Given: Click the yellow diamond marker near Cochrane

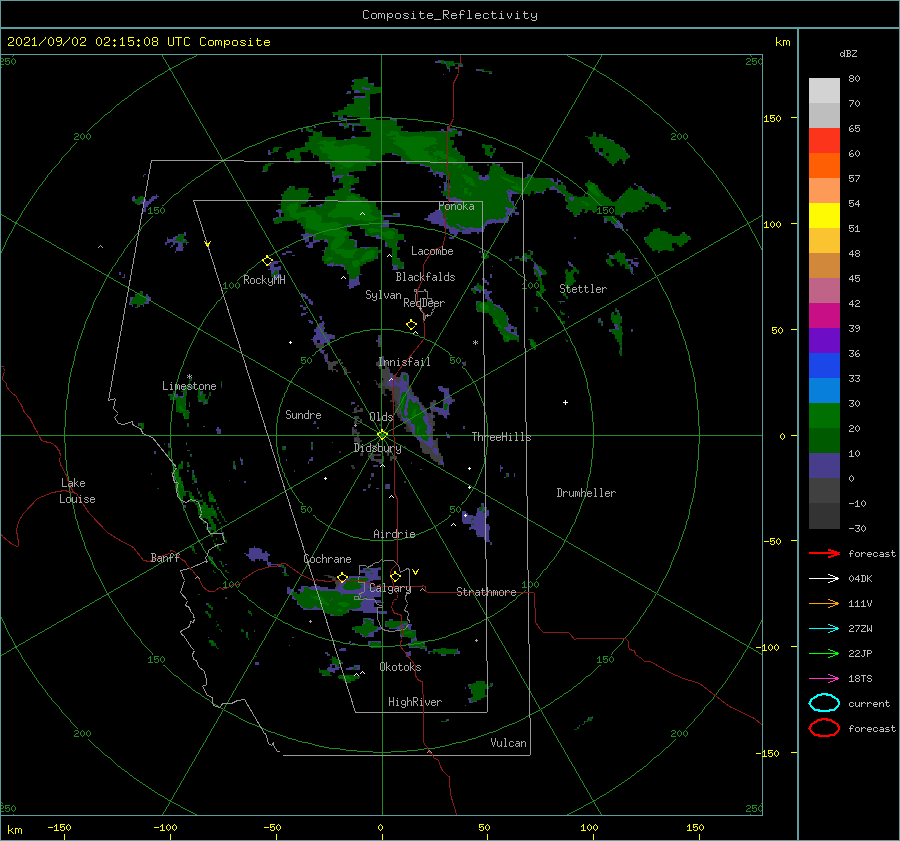Looking at the screenshot, I should (x=343, y=577).
